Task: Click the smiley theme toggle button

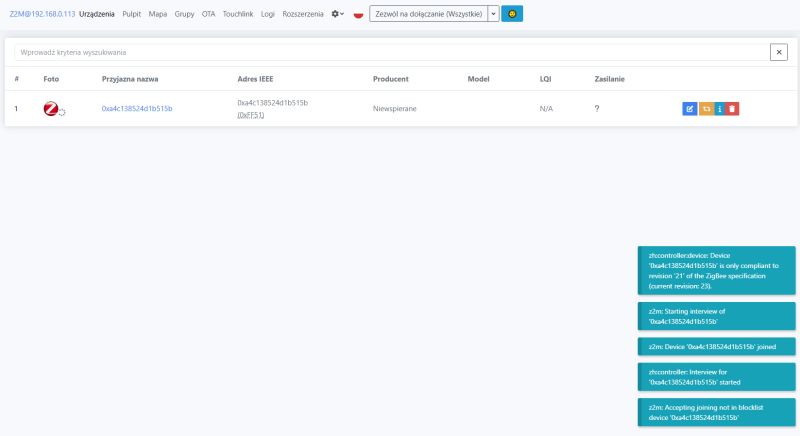Action: (x=512, y=14)
